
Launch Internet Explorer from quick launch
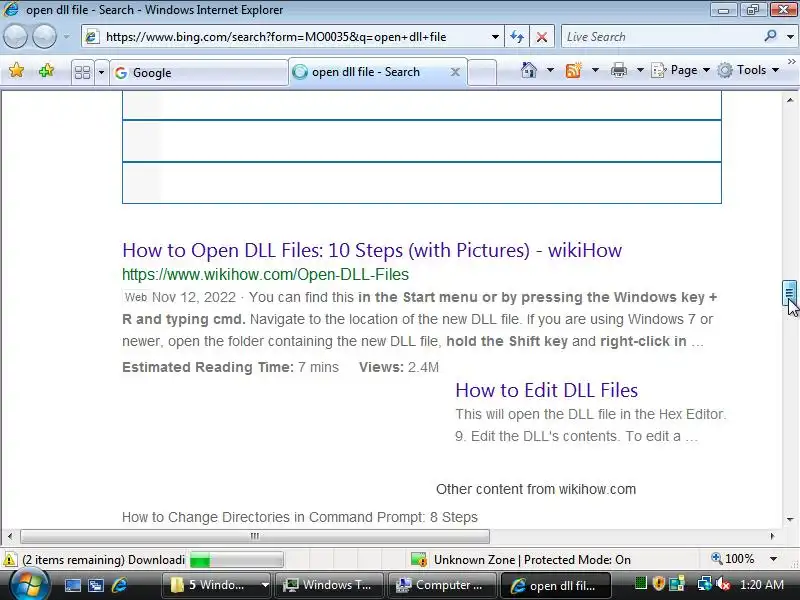[x=119, y=585]
